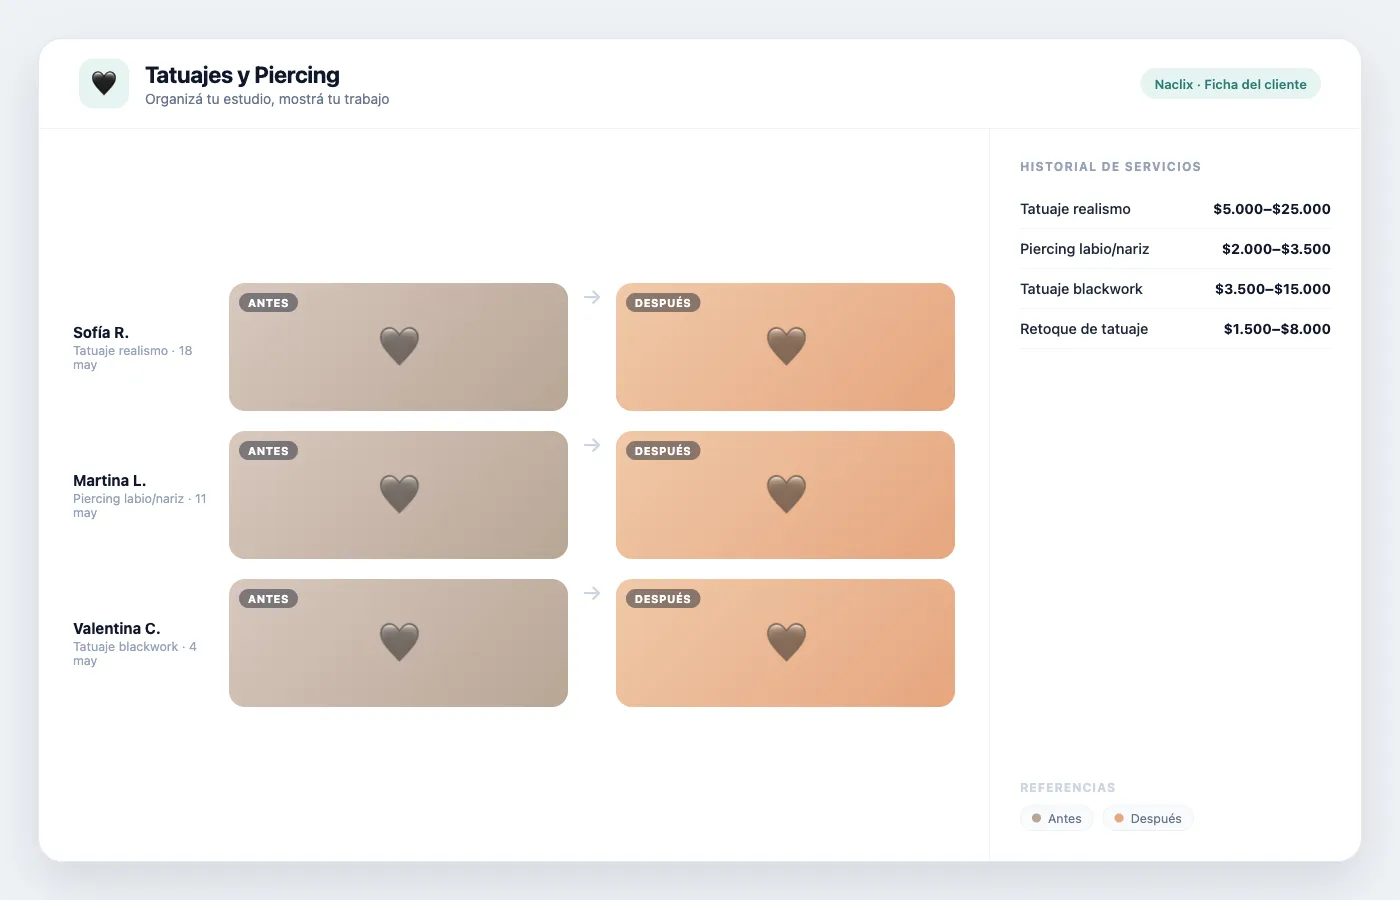Click the black heart app logo
This screenshot has width=1400, height=900.
coord(104,83)
